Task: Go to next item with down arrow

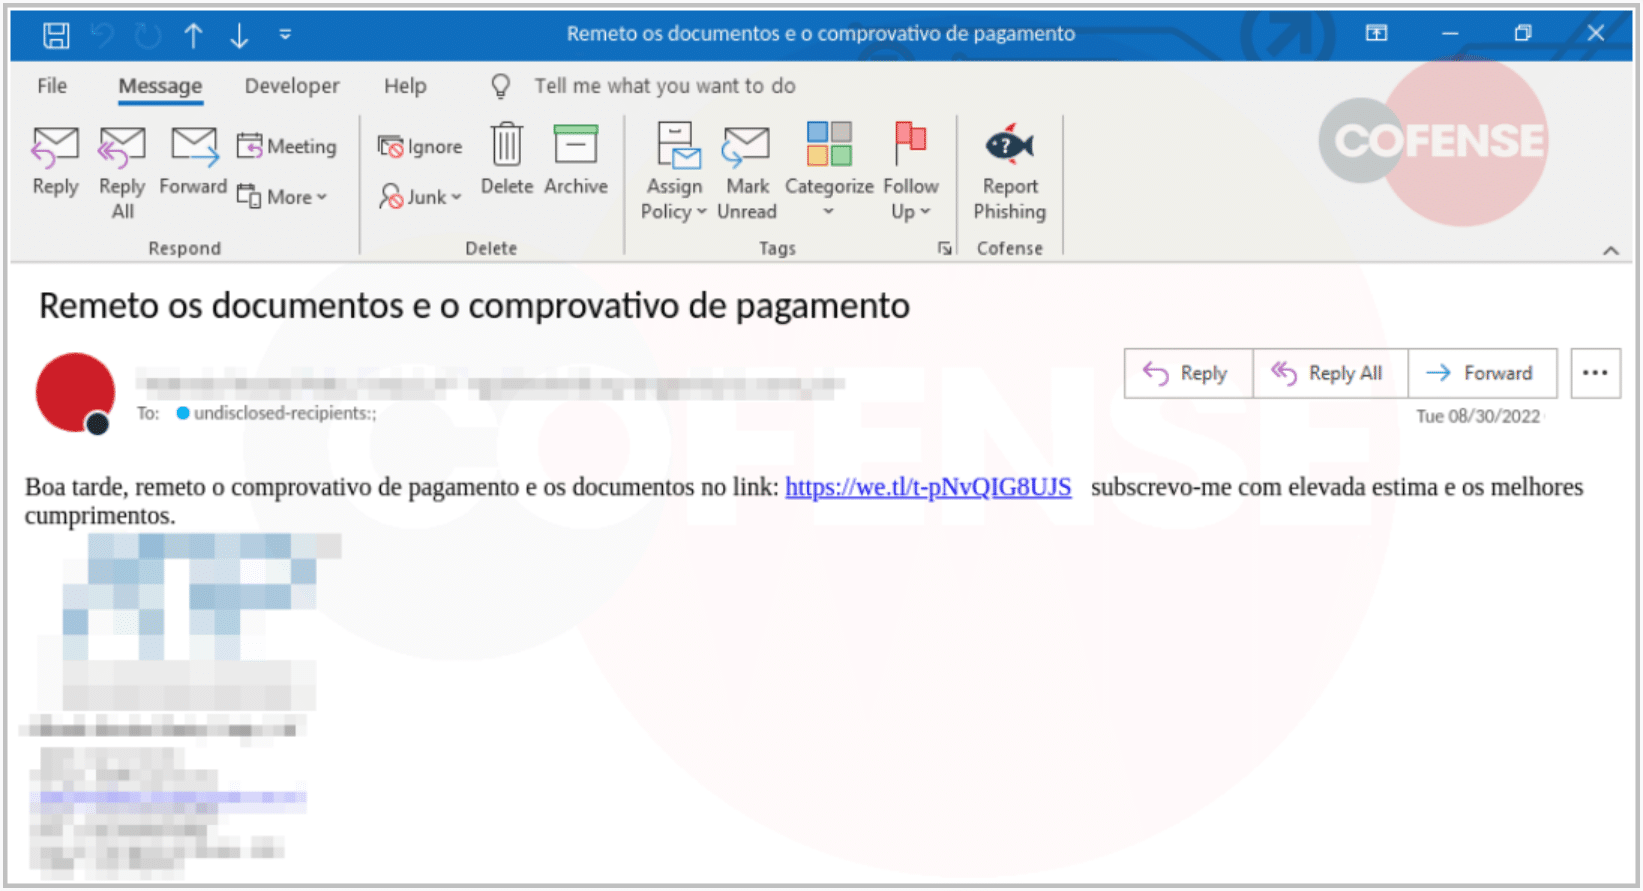Action: click(x=239, y=36)
